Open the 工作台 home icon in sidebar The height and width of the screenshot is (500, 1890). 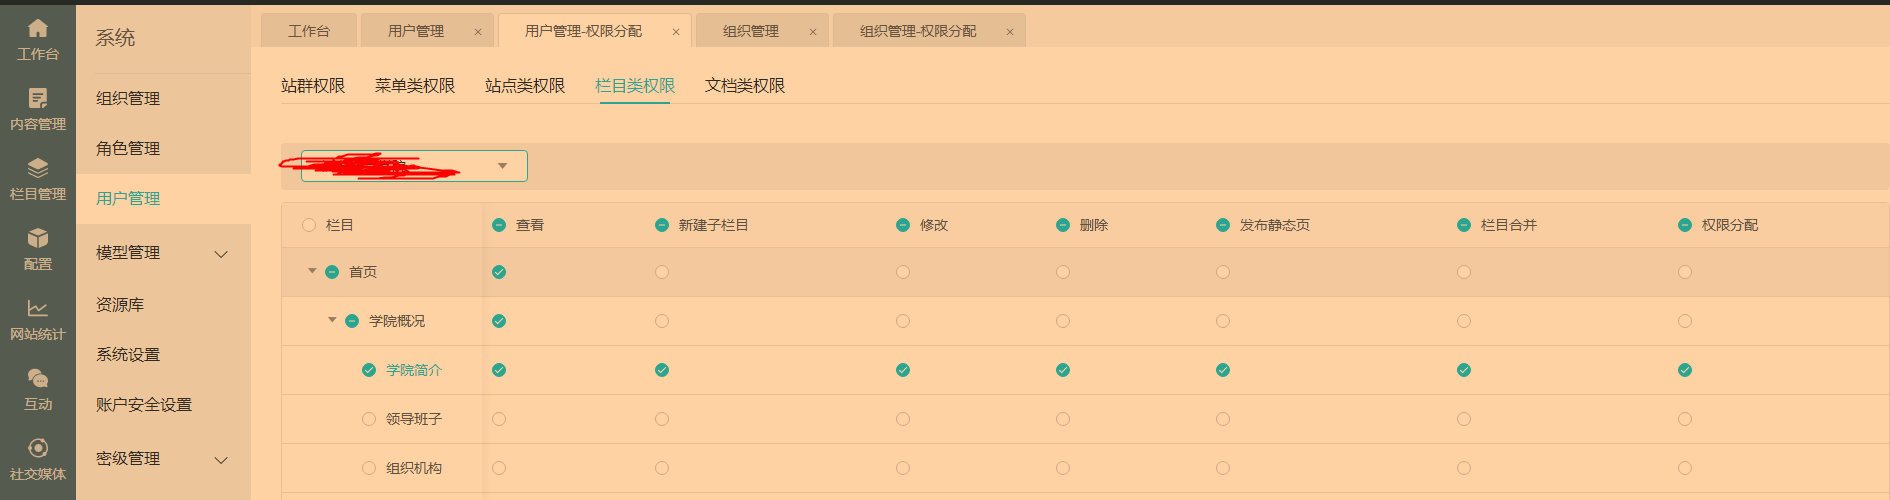tap(38, 29)
